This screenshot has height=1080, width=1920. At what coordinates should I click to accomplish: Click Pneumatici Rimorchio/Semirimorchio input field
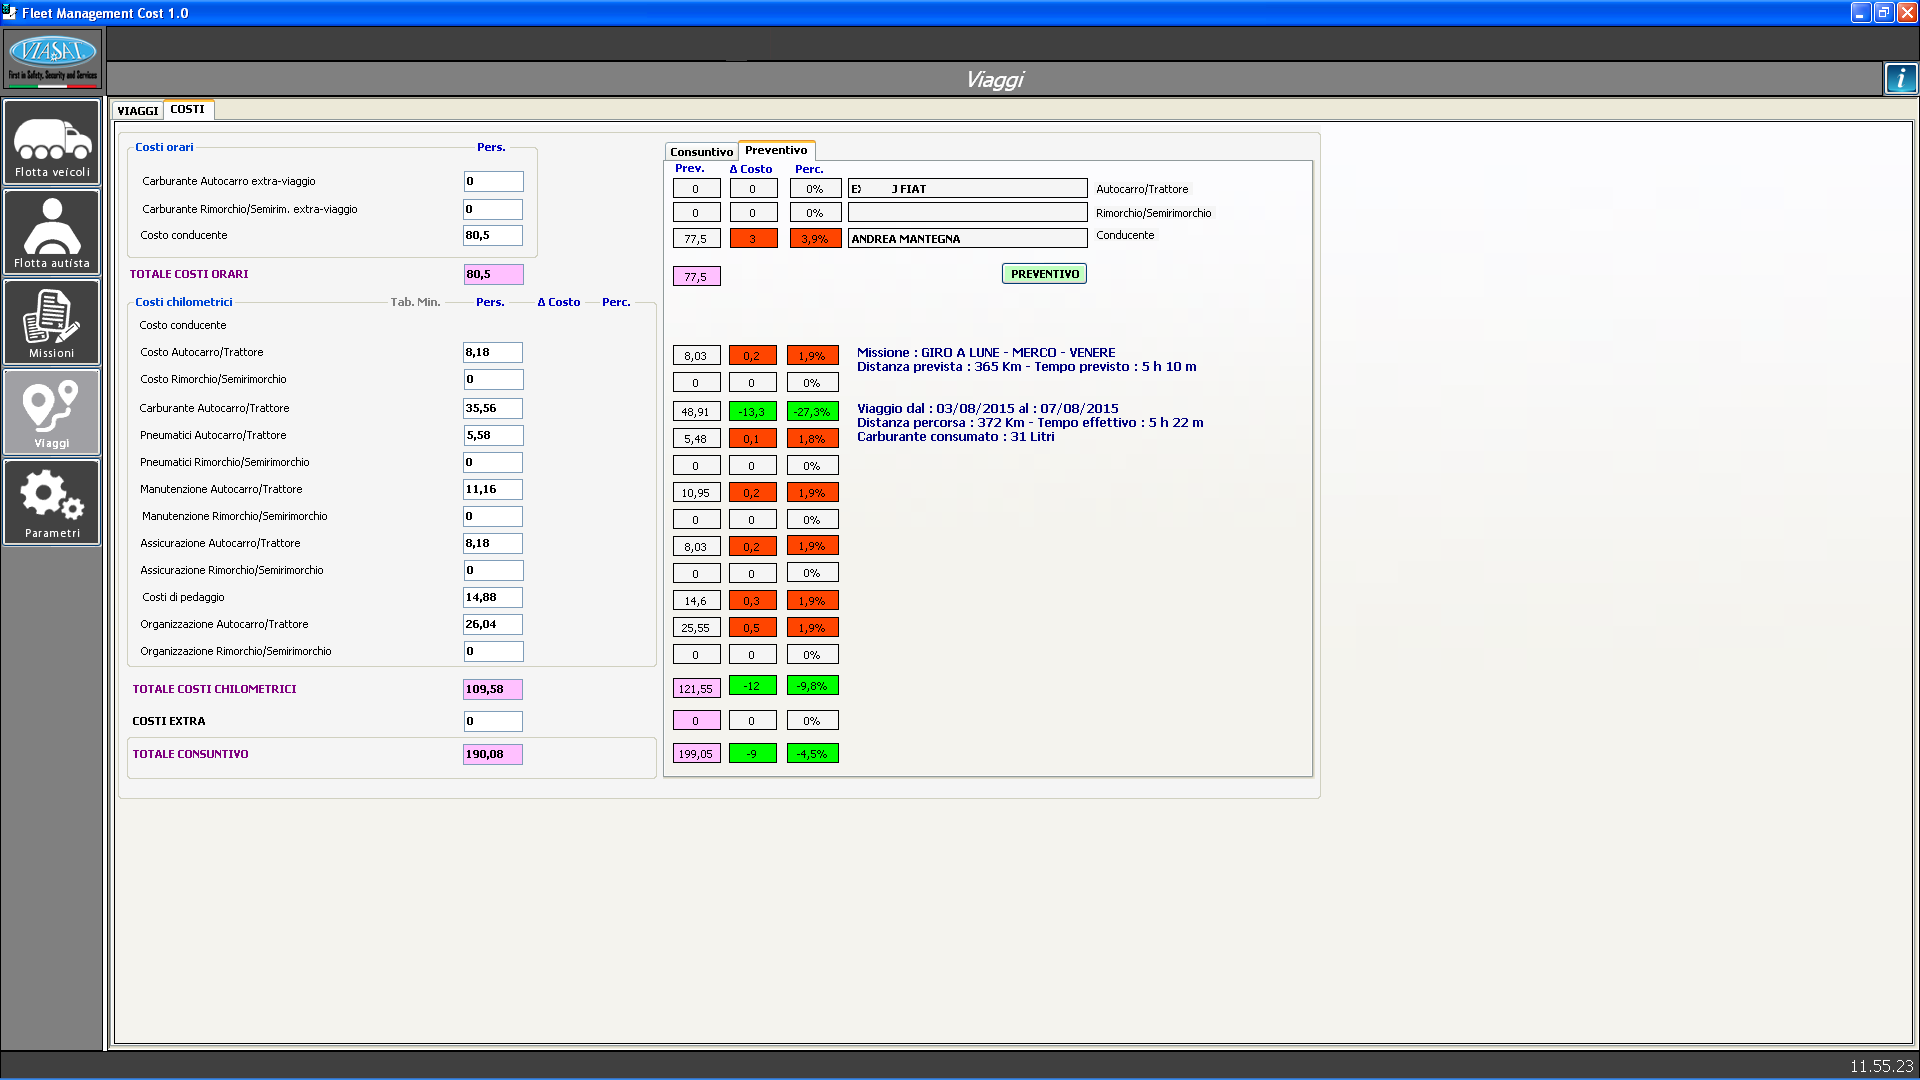click(493, 462)
